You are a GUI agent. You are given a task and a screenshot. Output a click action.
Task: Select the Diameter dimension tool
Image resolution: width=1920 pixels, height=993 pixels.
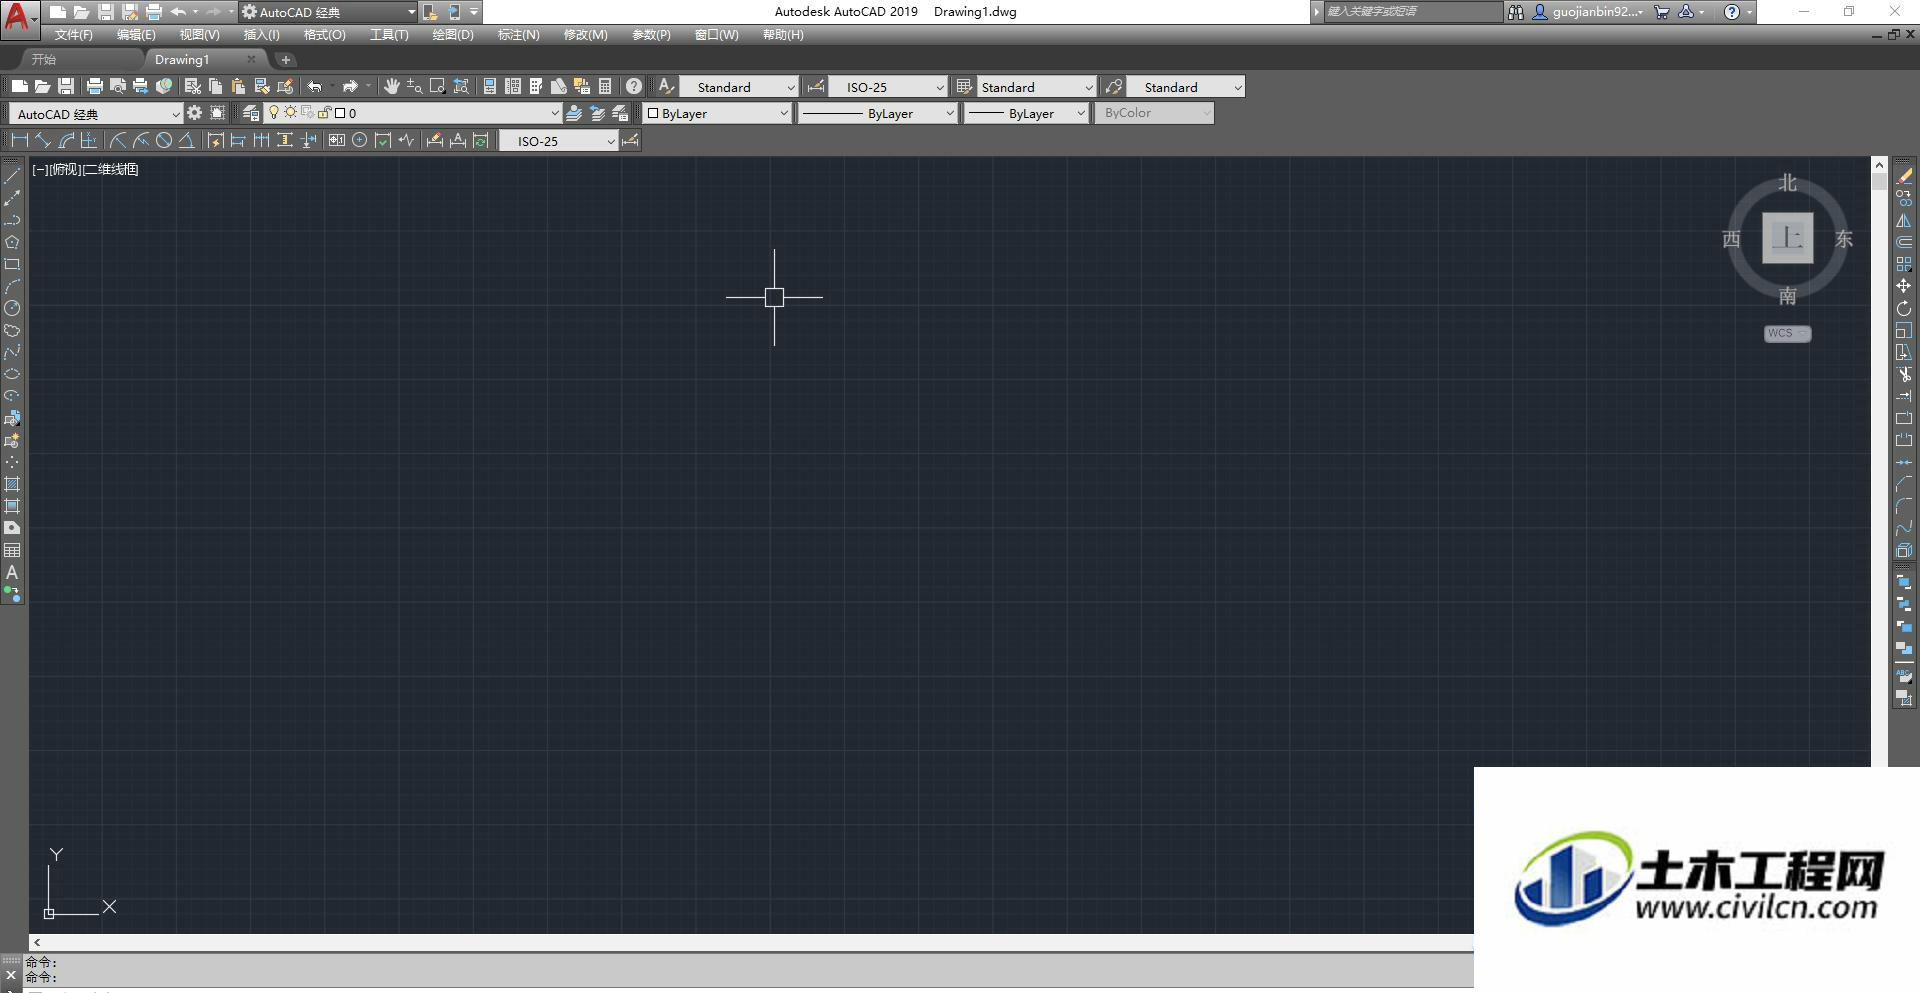tap(164, 140)
